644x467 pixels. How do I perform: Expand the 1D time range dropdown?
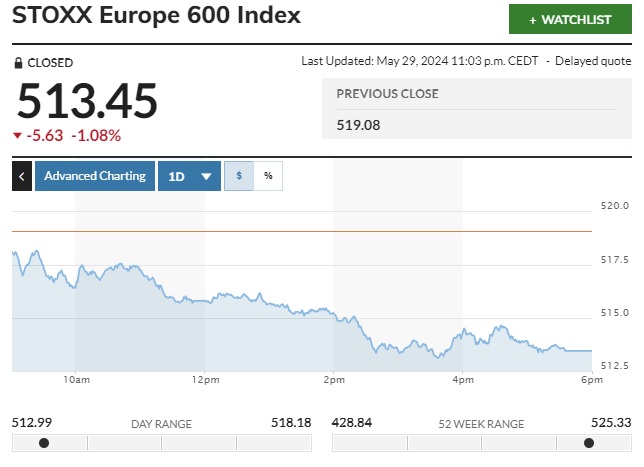pos(189,176)
